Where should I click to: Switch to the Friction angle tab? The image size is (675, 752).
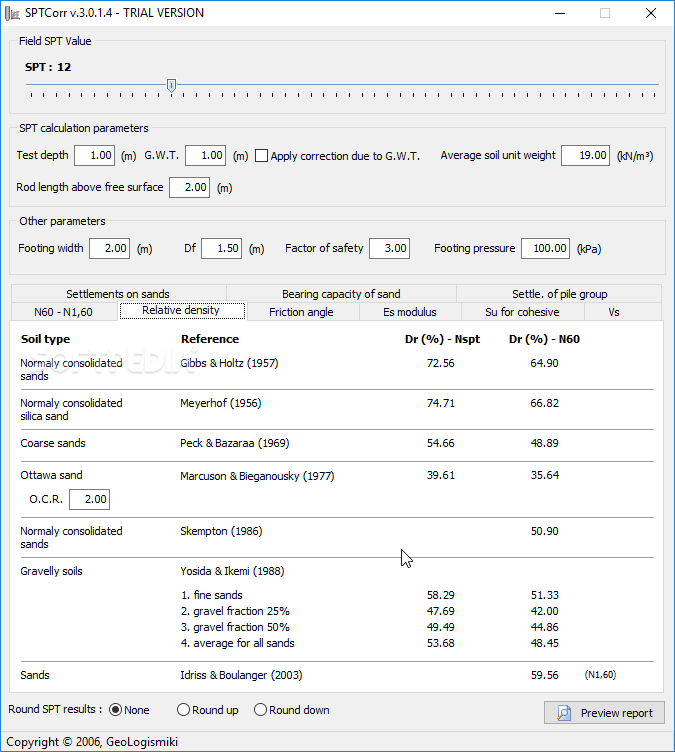301,312
